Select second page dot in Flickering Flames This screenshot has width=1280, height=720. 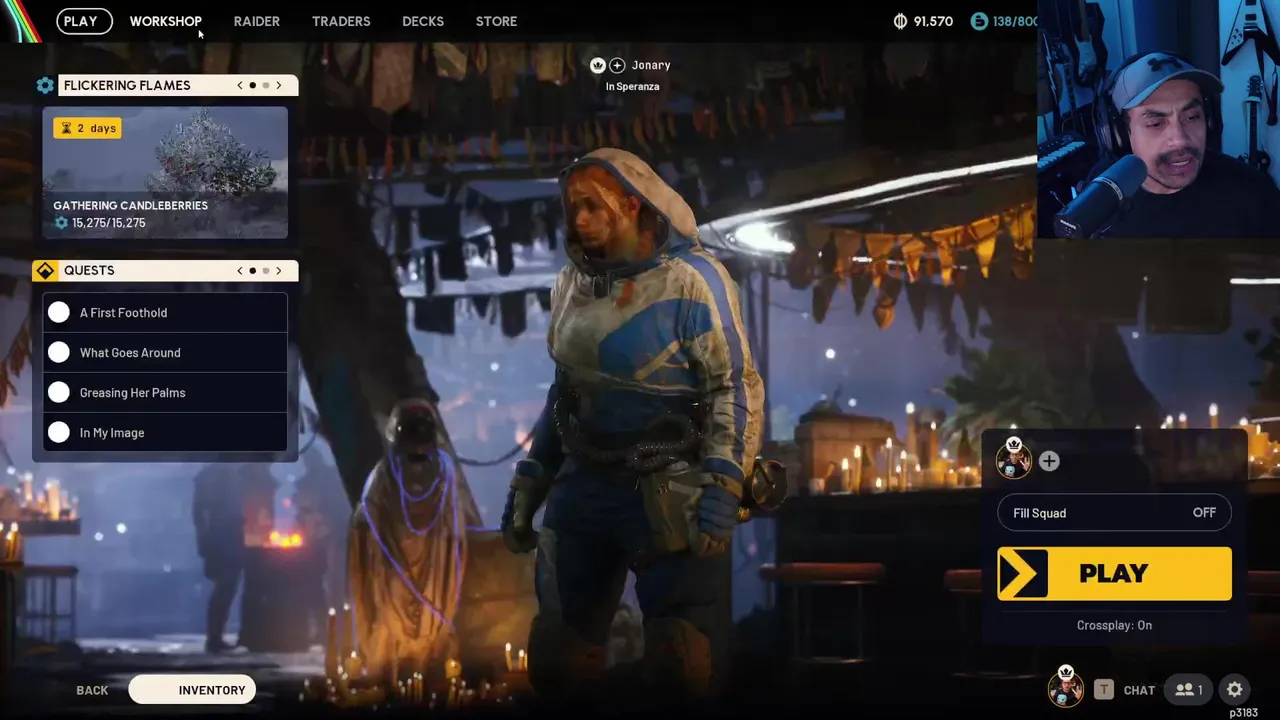point(265,86)
